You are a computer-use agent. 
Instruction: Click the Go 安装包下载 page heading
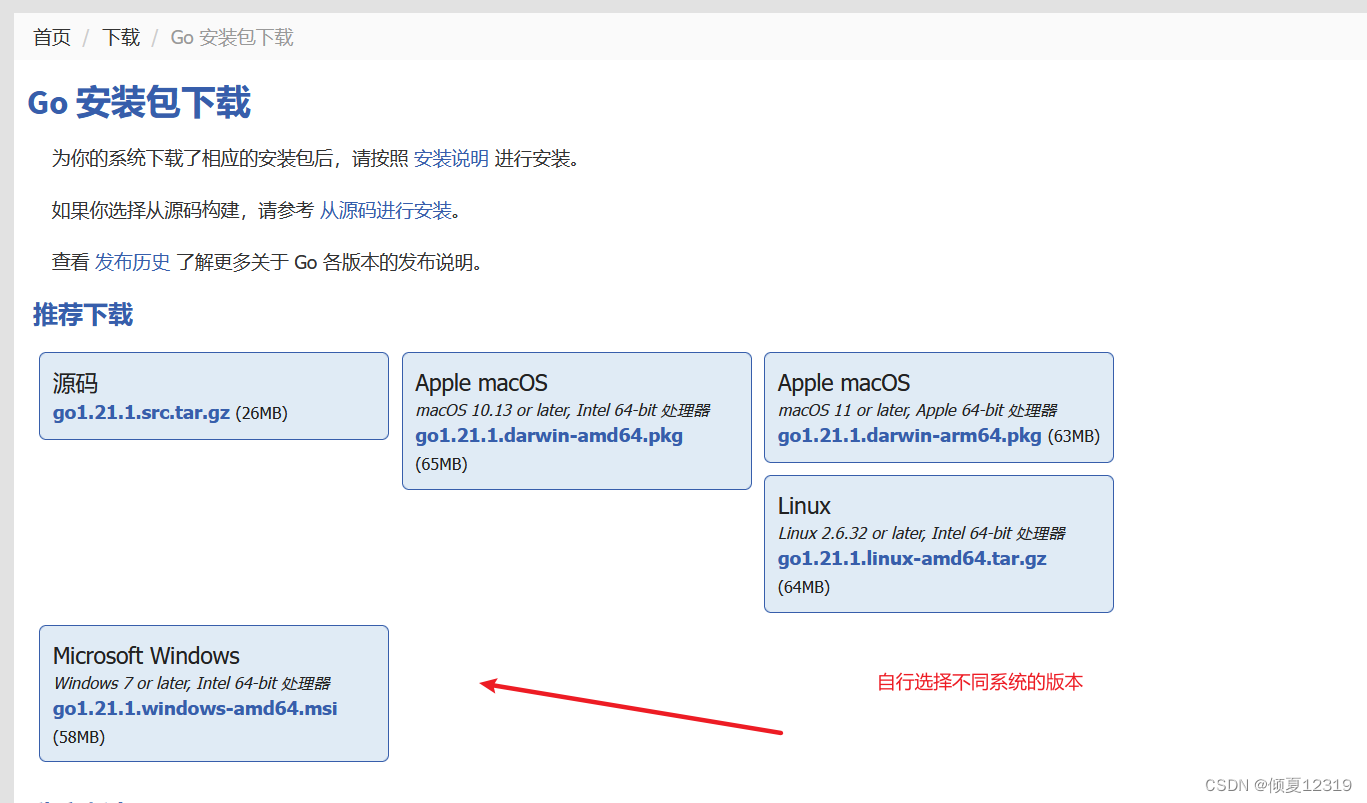[139, 103]
